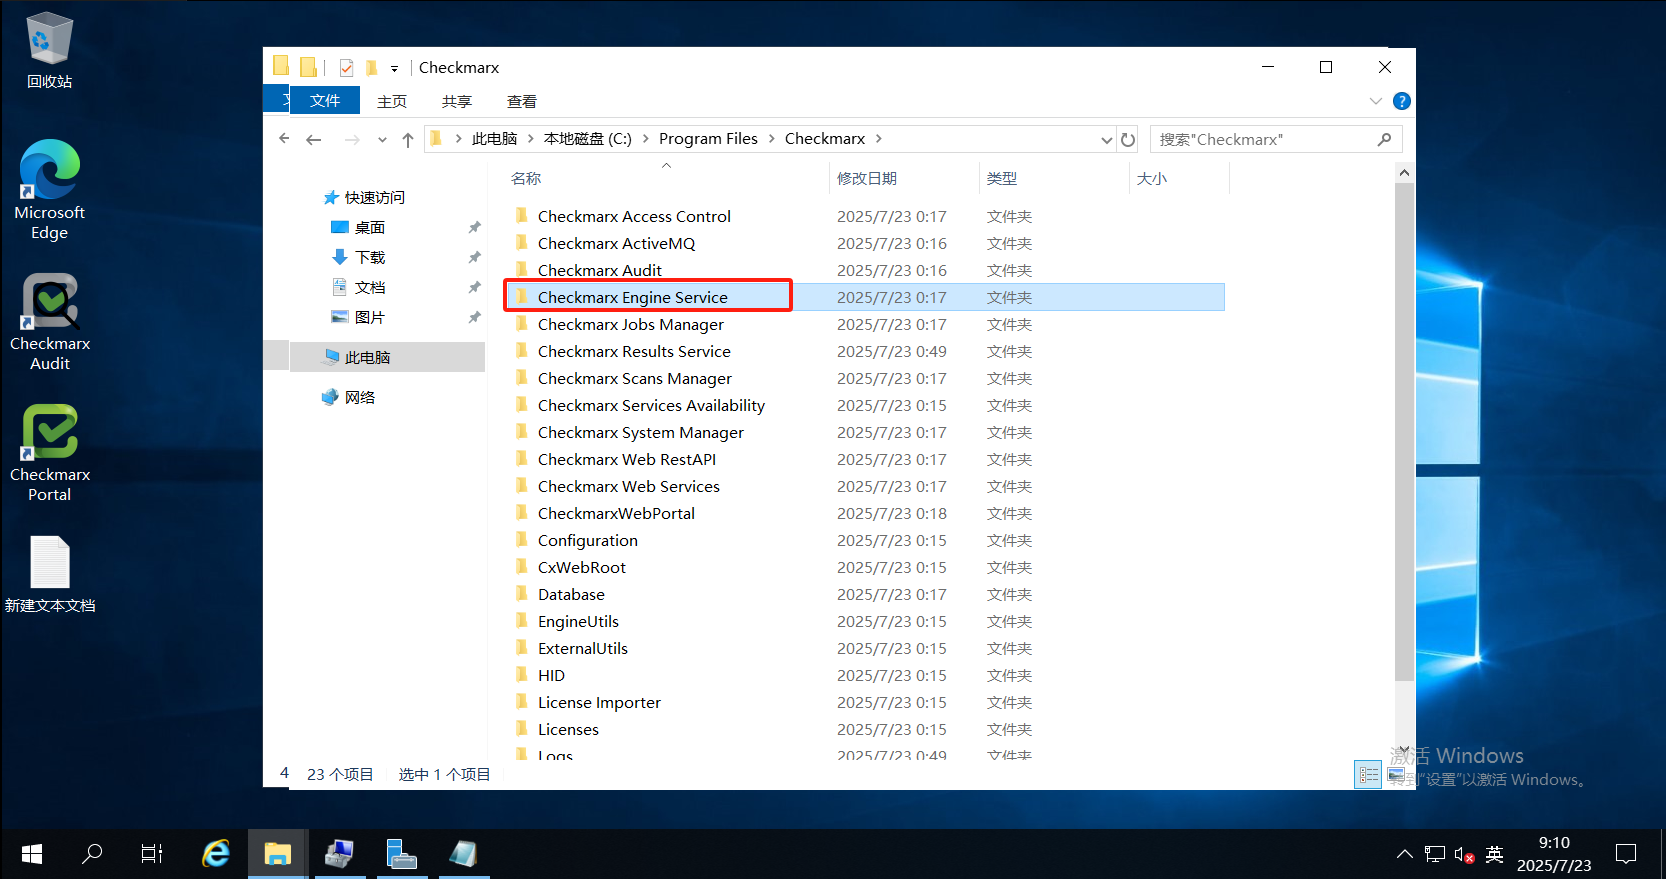This screenshot has height=879, width=1666.
Task: Click the File Explorer taskbar icon
Action: pyautogui.click(x=277, y=854)
